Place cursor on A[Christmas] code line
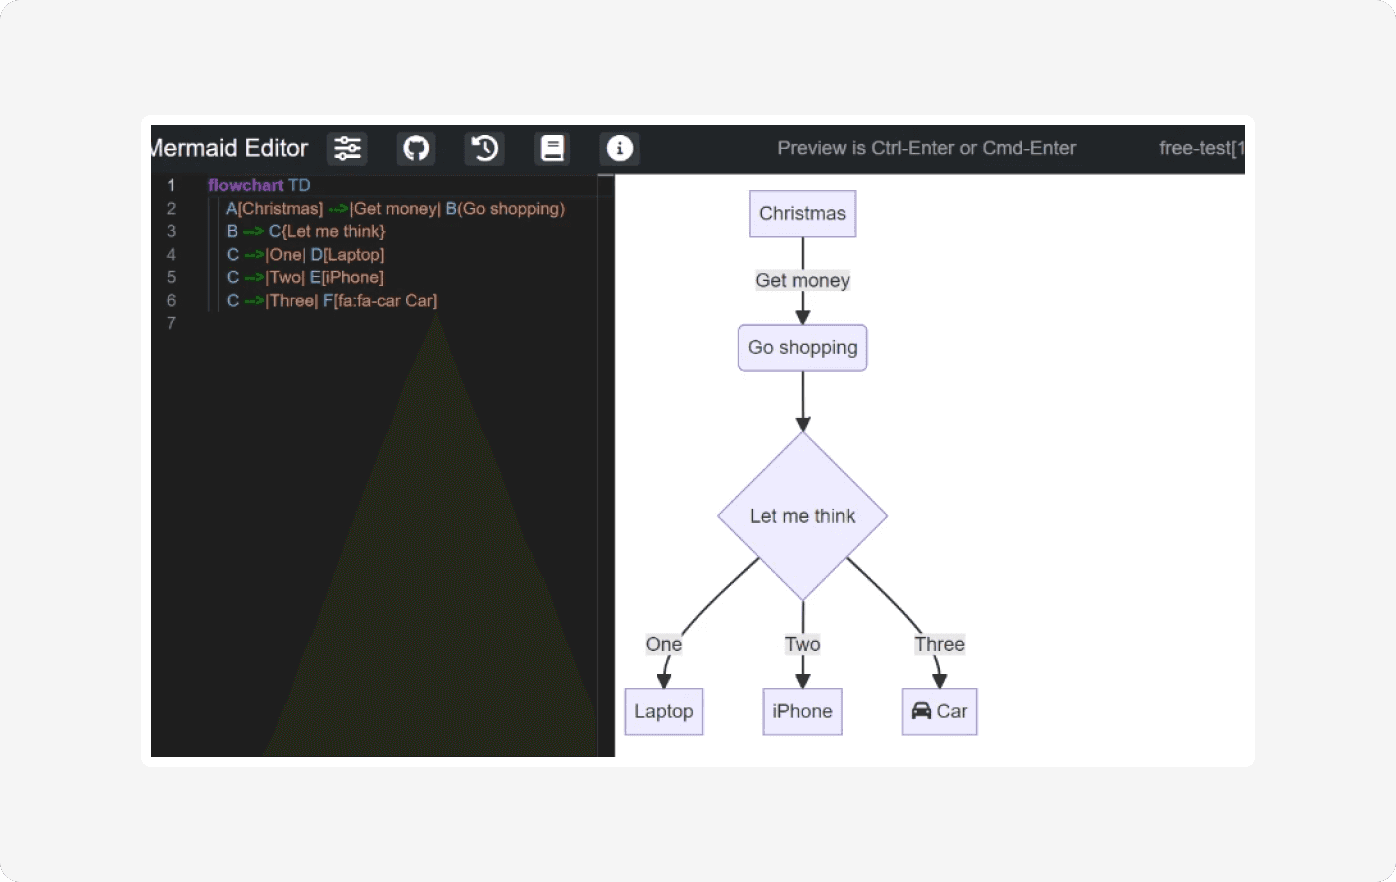The width and height of the screenshot is (1396, 882). click(x=395, y=208)
